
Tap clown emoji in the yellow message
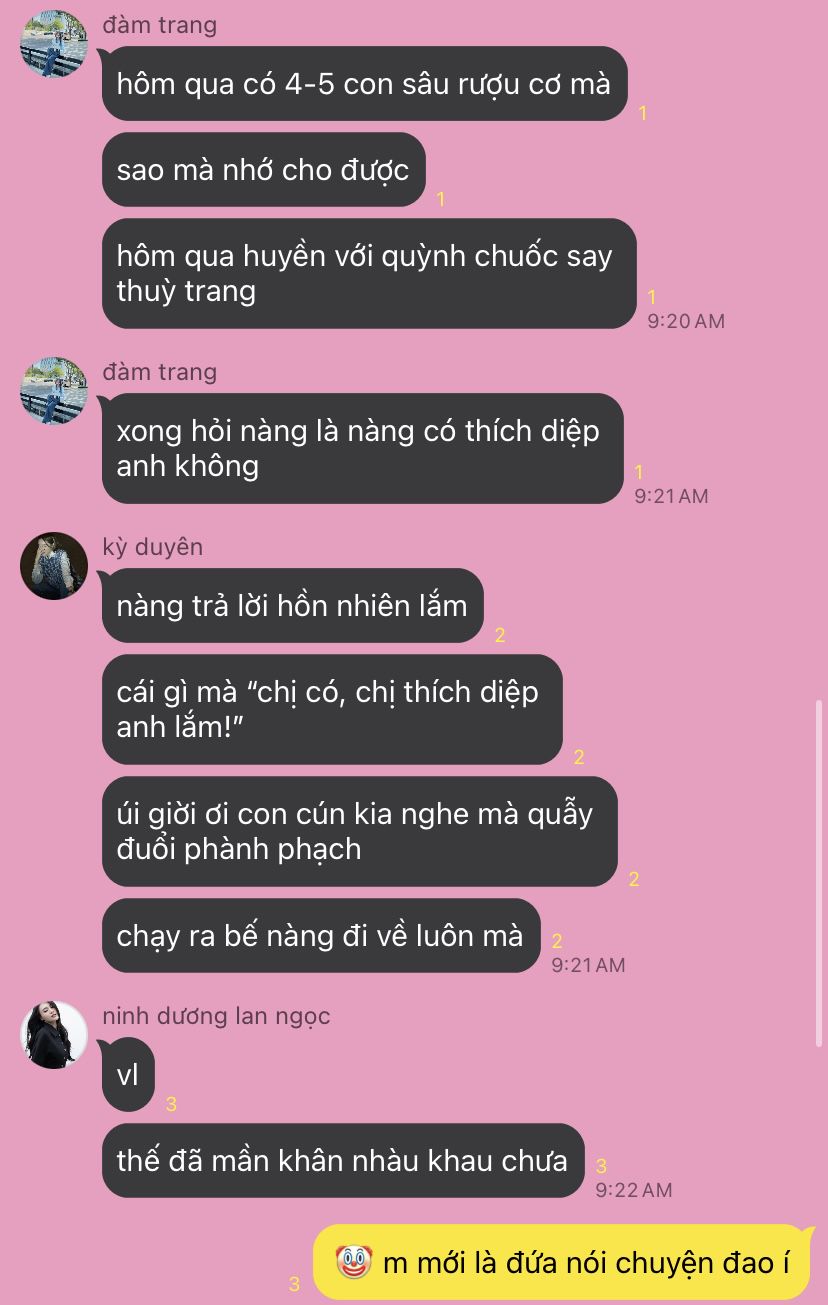click(353, 1263)
